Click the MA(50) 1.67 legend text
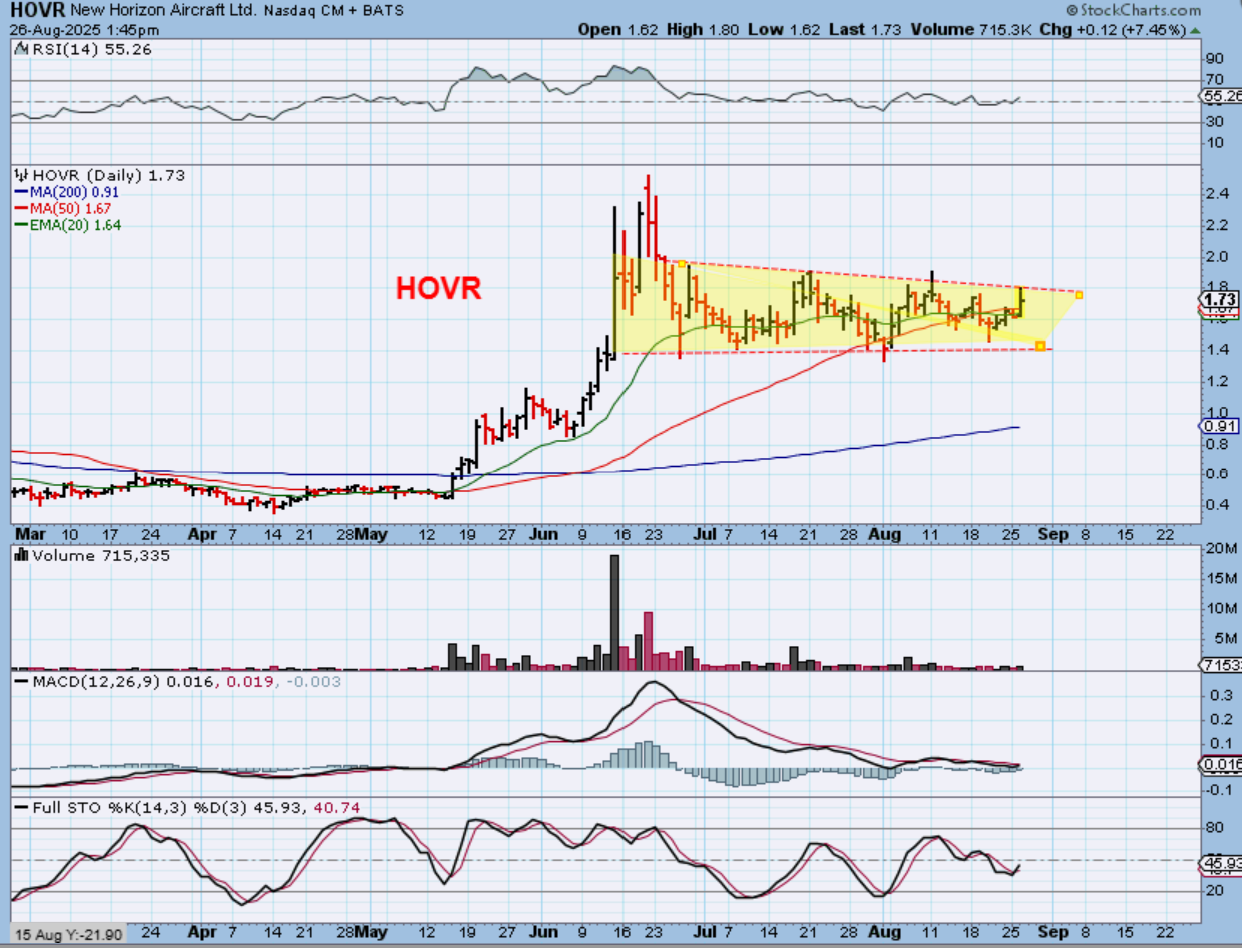Screen dimensions: 1242x948 point(72,209)
